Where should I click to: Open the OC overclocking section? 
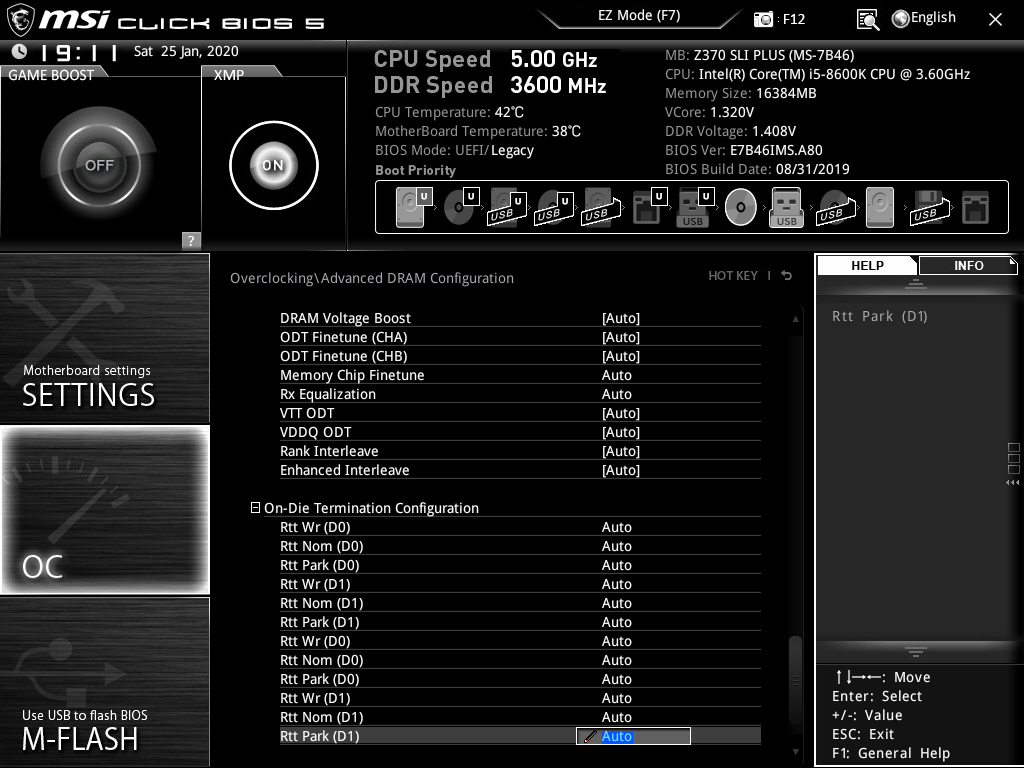coord(105,509)
